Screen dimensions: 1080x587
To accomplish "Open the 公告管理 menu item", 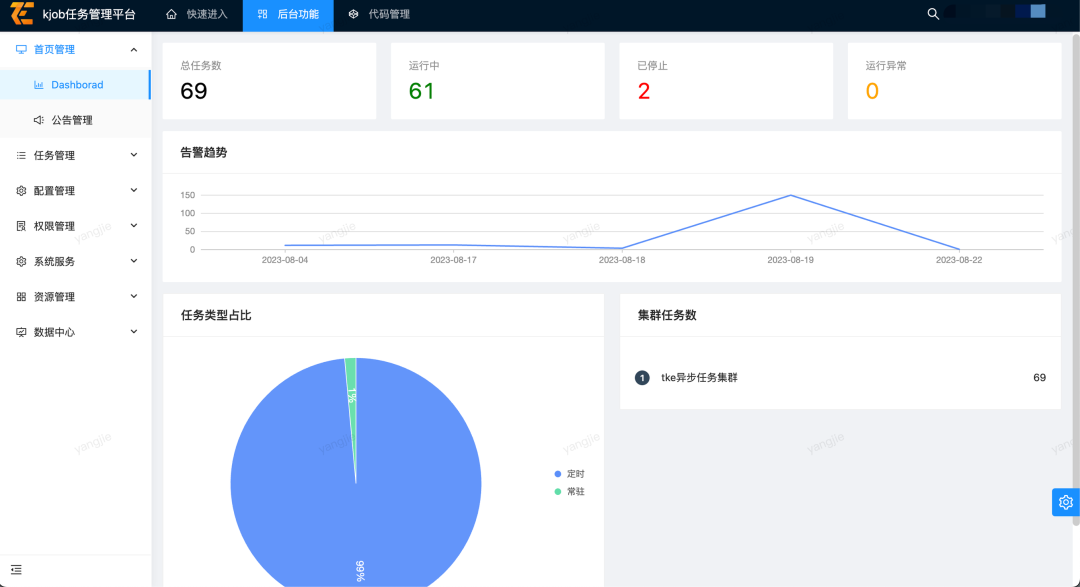I will point(75,120).
